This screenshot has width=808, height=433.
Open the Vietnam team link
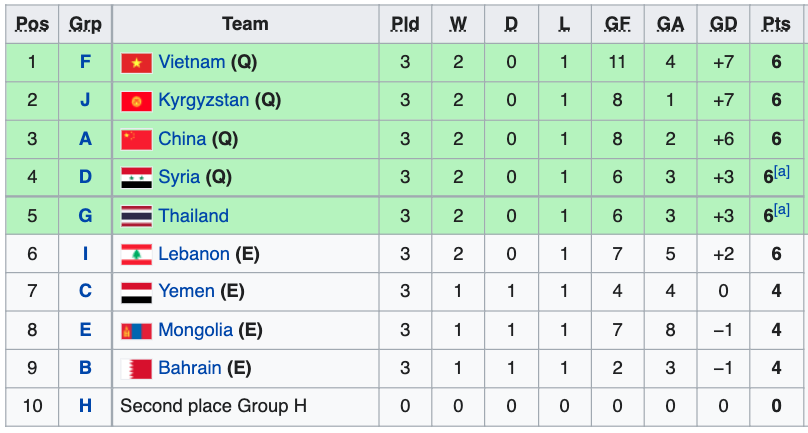192,62
